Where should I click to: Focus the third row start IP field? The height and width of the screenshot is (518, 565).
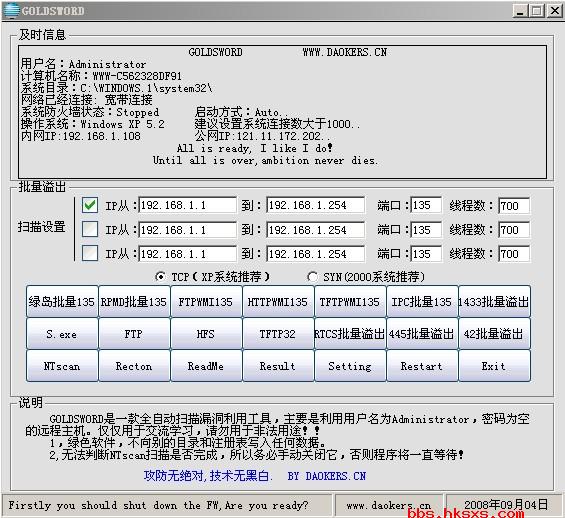click(187, 254)
